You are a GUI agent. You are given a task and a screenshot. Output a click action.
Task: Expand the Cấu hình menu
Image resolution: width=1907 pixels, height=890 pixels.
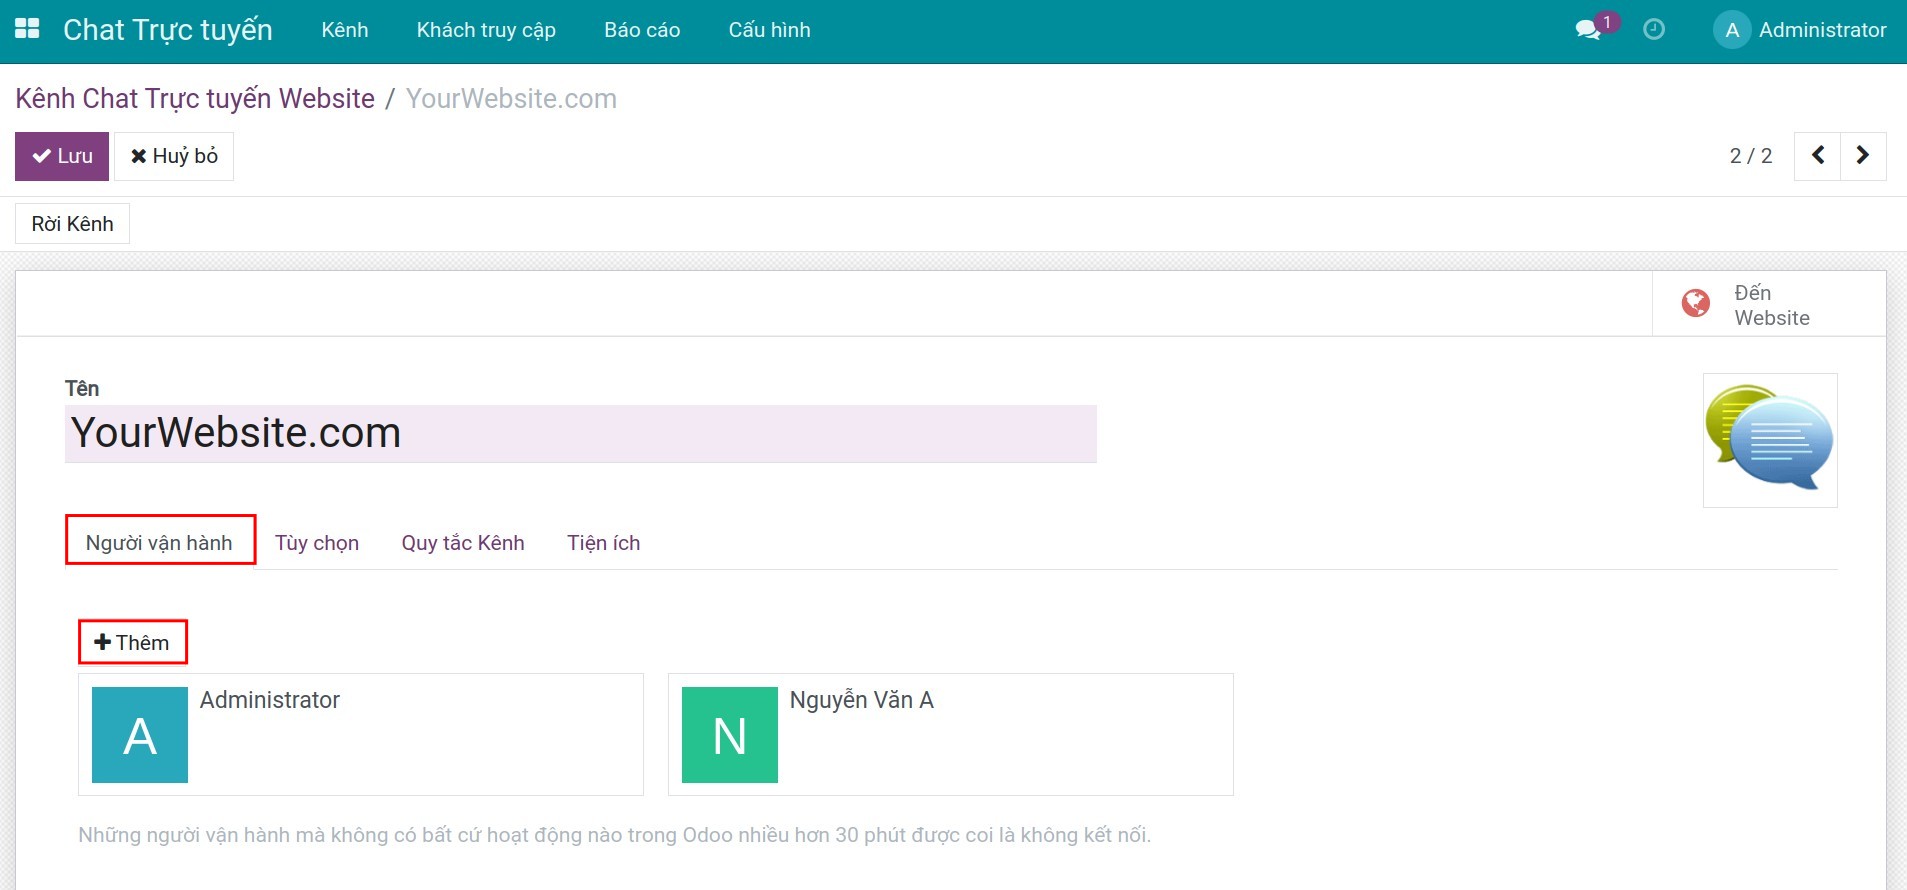tap(769, 30)
